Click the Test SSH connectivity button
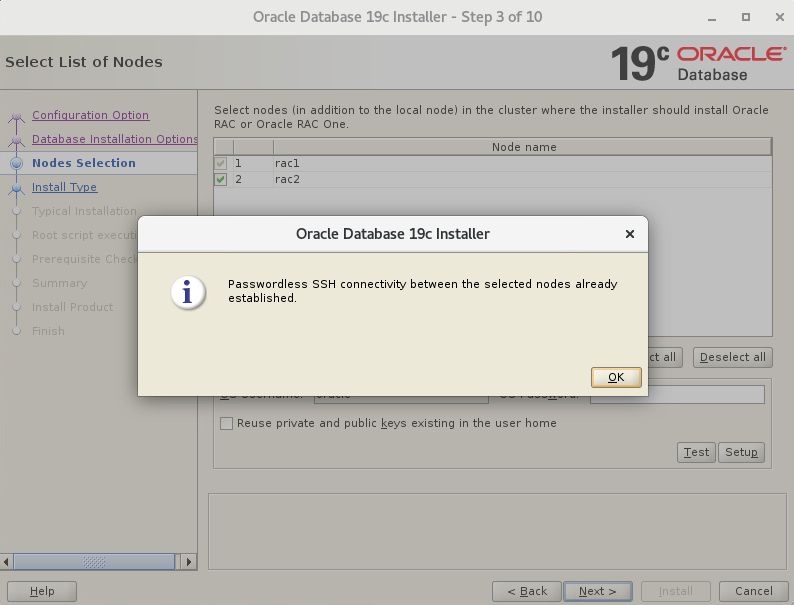 pyautogui.click(x=696, y=452)
